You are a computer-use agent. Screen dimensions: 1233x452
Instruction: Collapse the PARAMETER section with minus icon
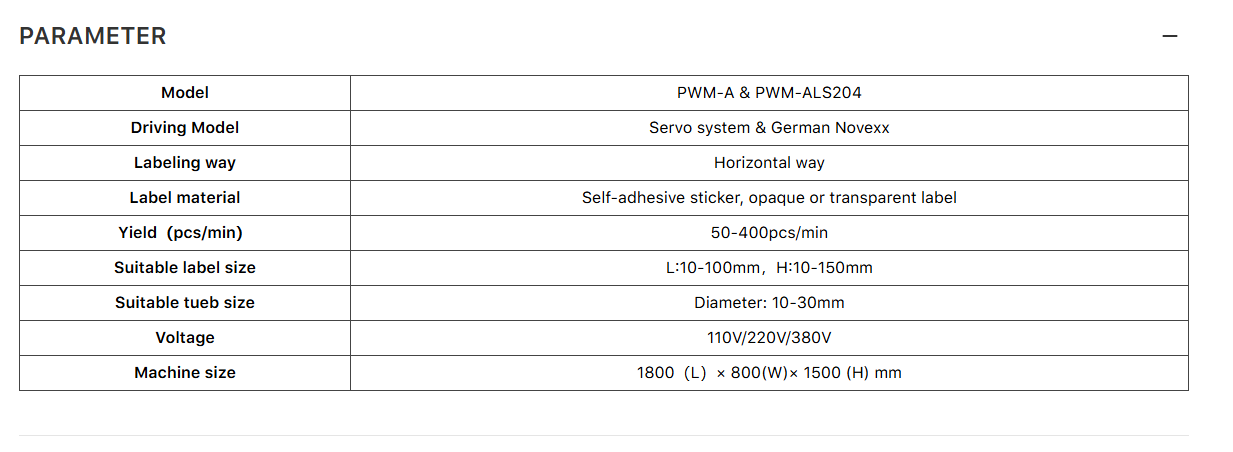pos(1169,36)
